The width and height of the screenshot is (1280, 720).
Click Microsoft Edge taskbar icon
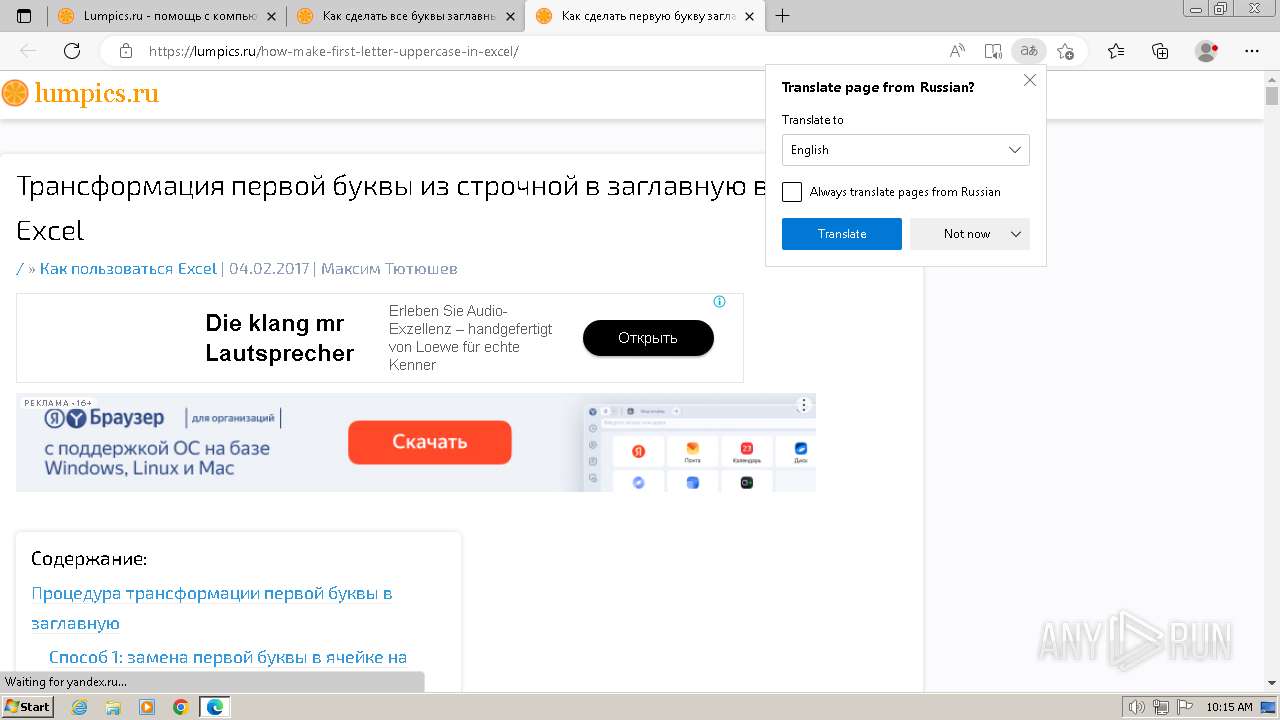point(215,707)
